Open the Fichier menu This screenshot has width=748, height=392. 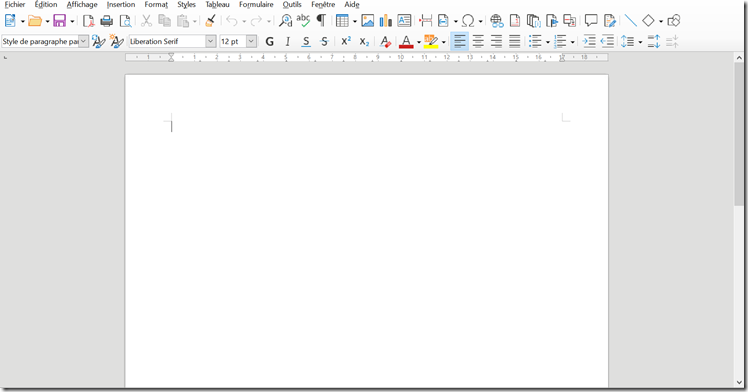click(15, 4)
